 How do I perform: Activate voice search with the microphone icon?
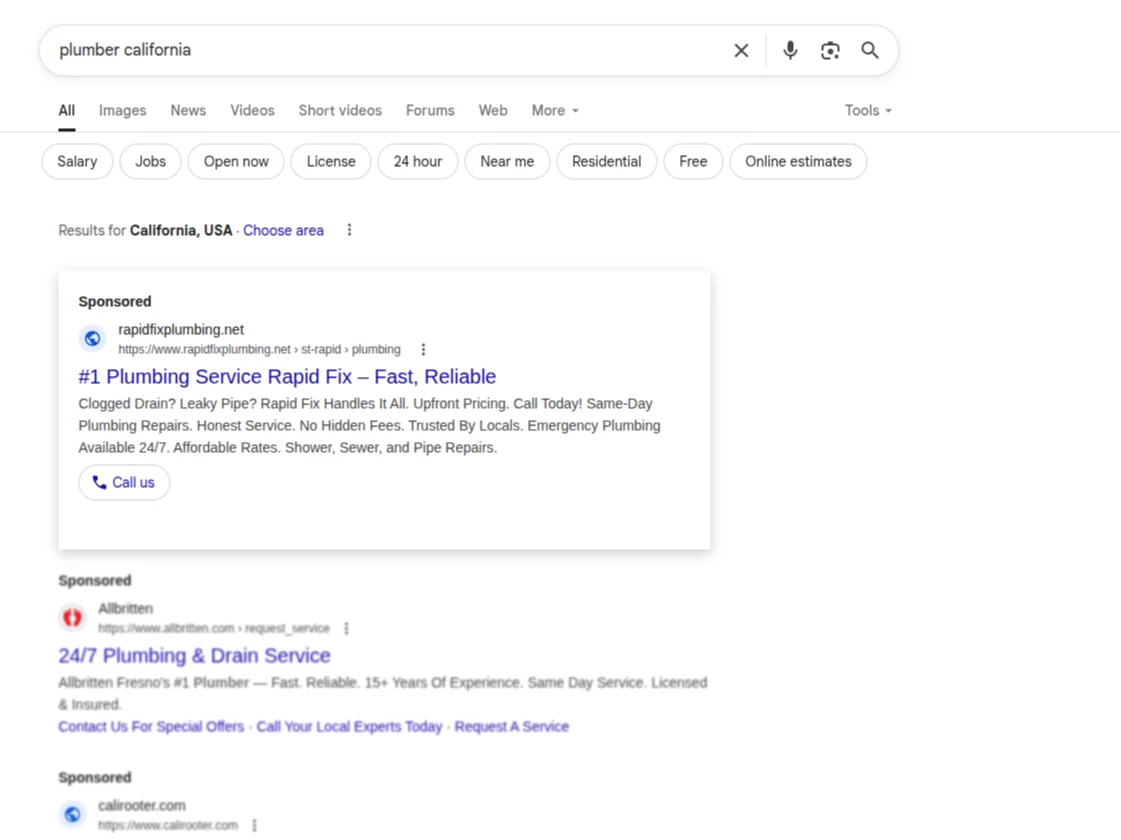coord(789,50)
